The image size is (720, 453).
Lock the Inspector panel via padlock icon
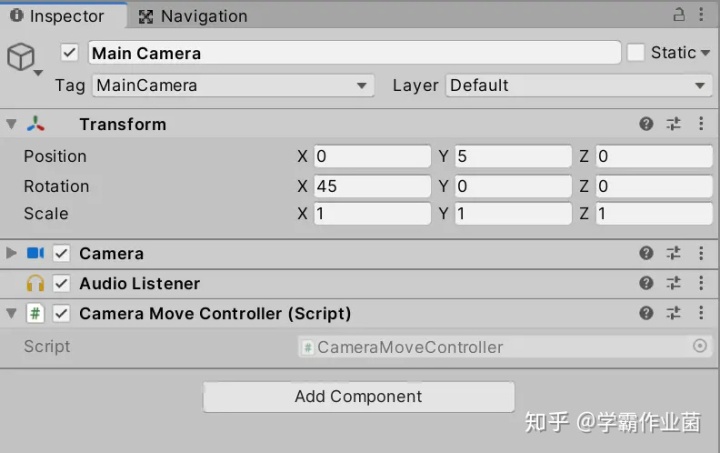point(679,14)
